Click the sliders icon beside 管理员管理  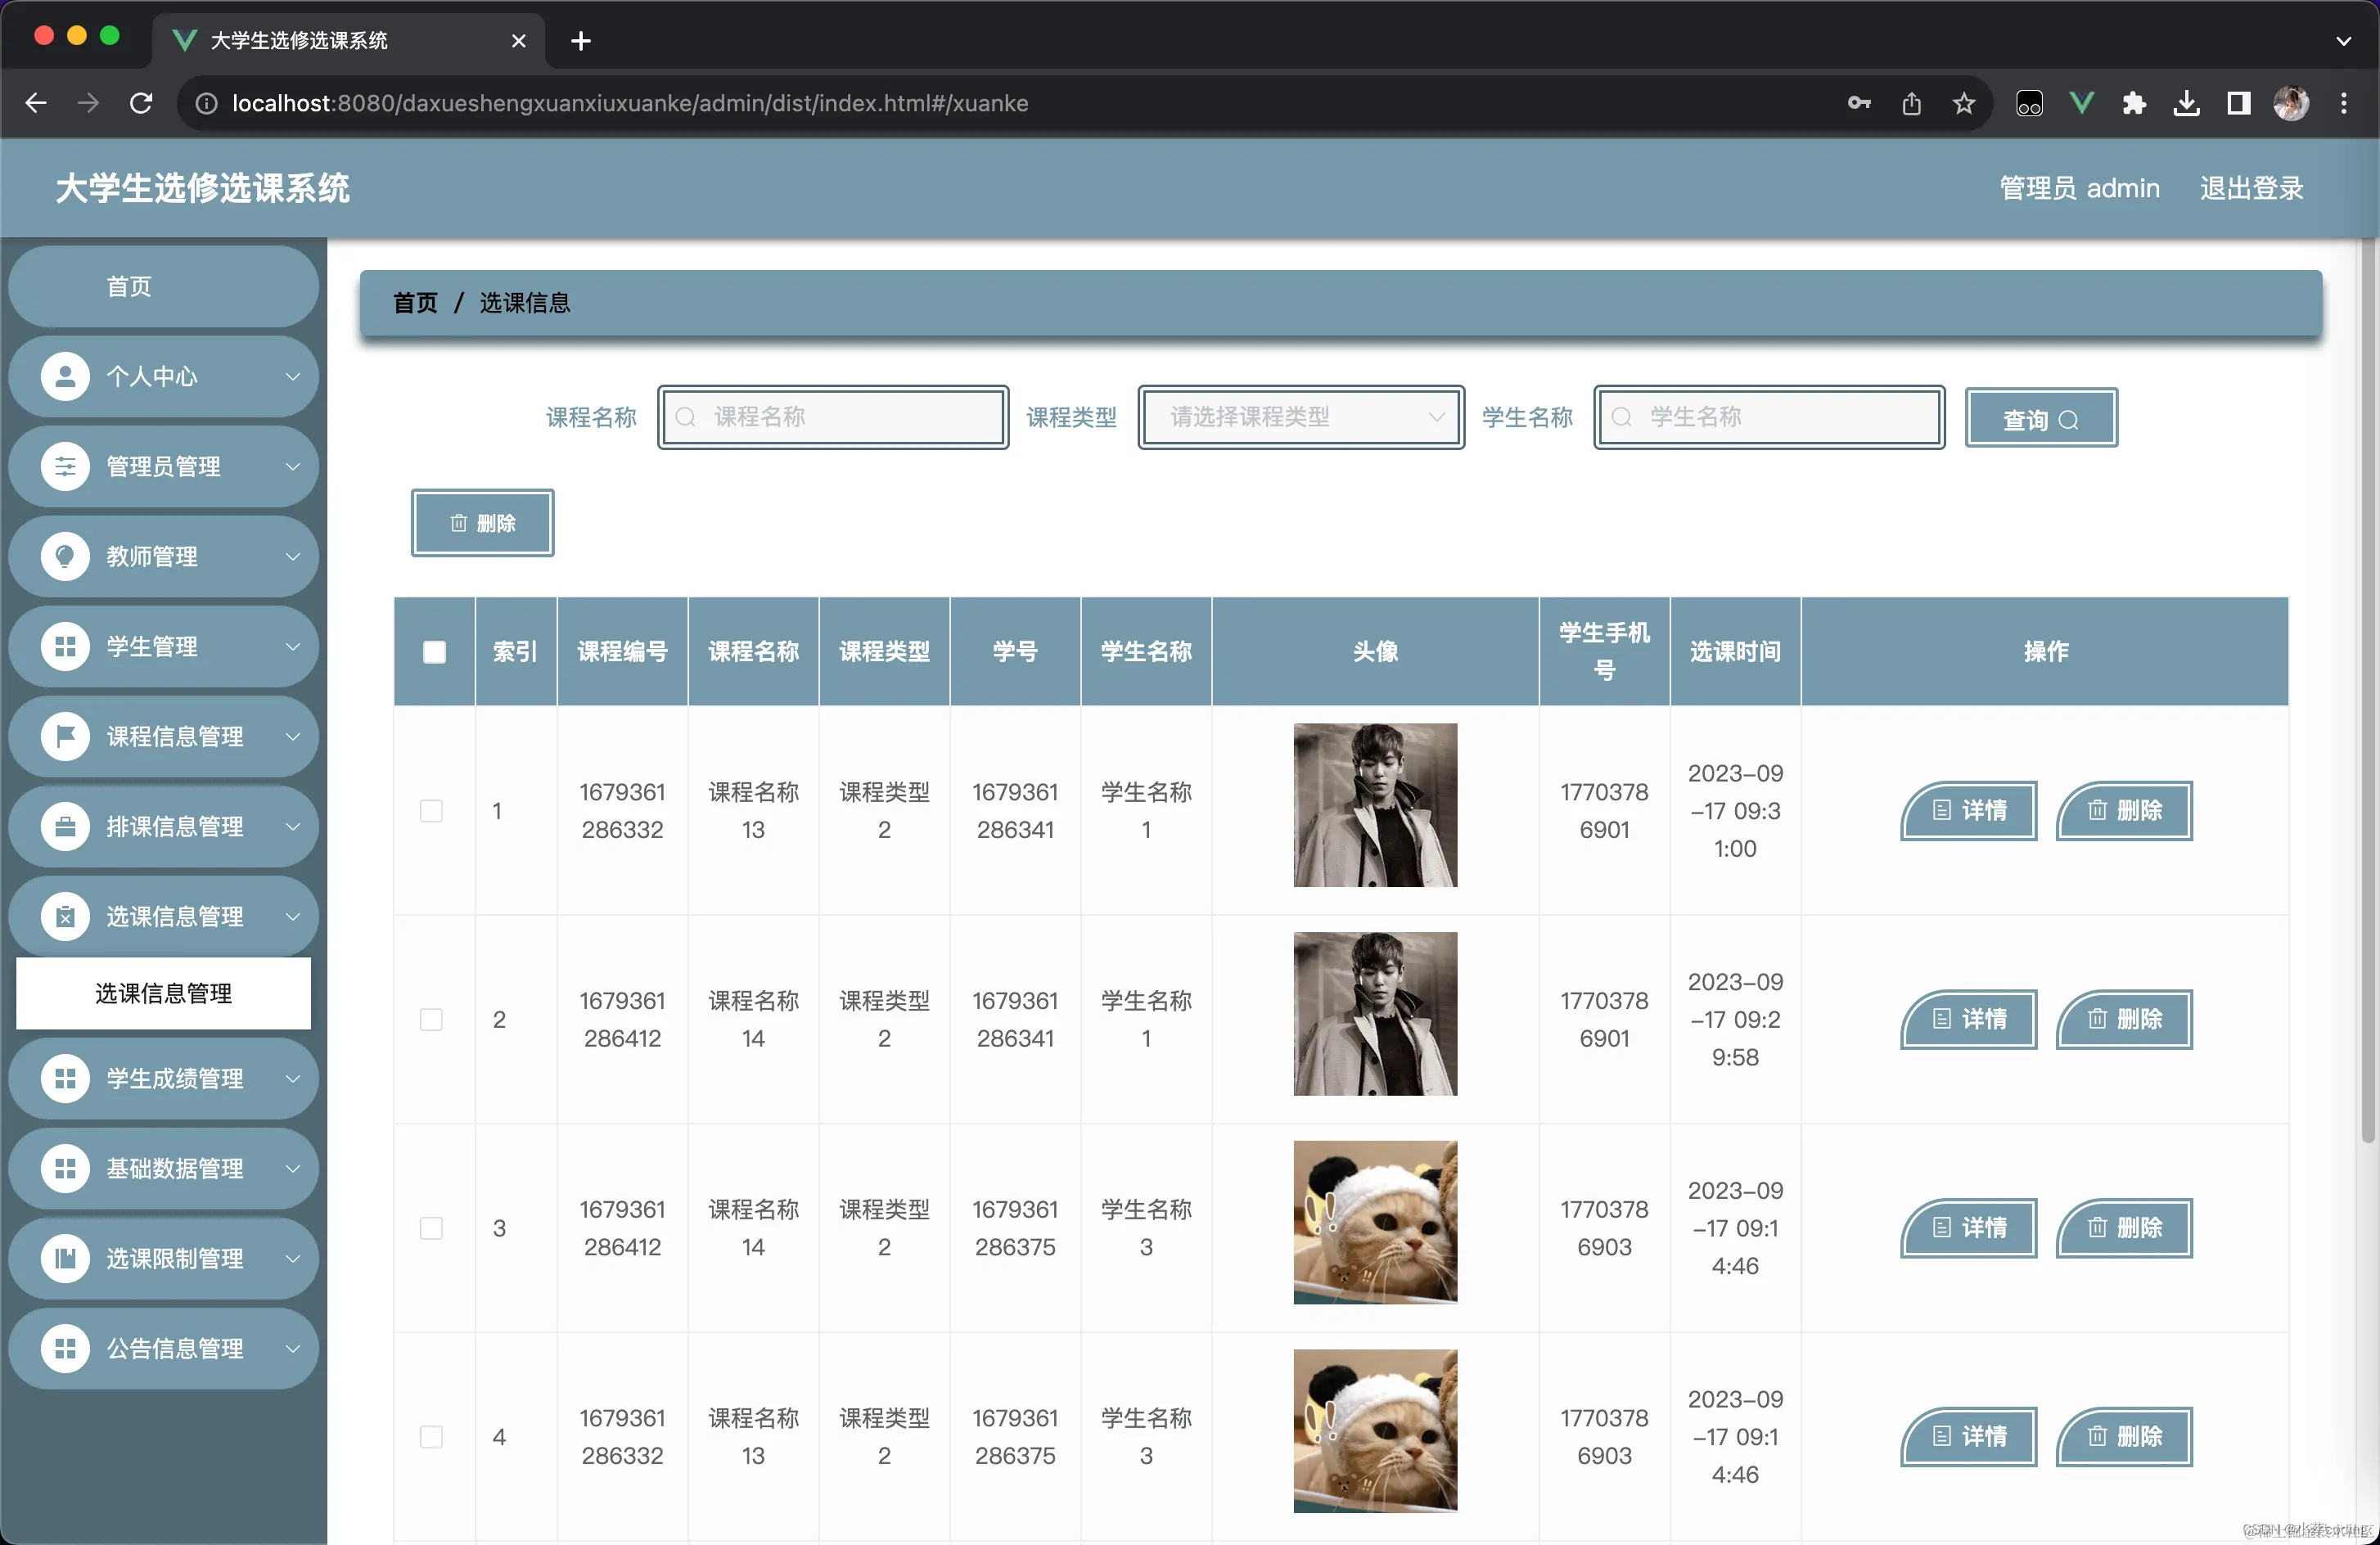click(x=65, y=467)
